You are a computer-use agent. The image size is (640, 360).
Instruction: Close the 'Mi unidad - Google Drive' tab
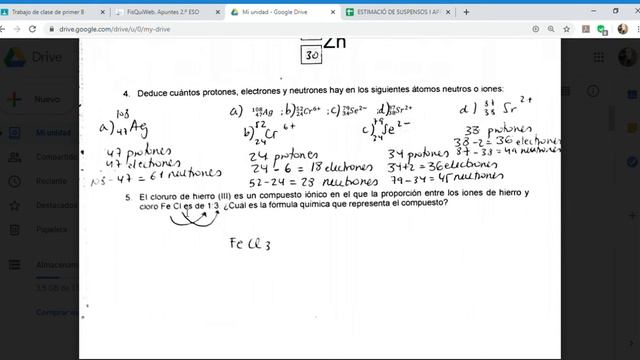point(333,12)
